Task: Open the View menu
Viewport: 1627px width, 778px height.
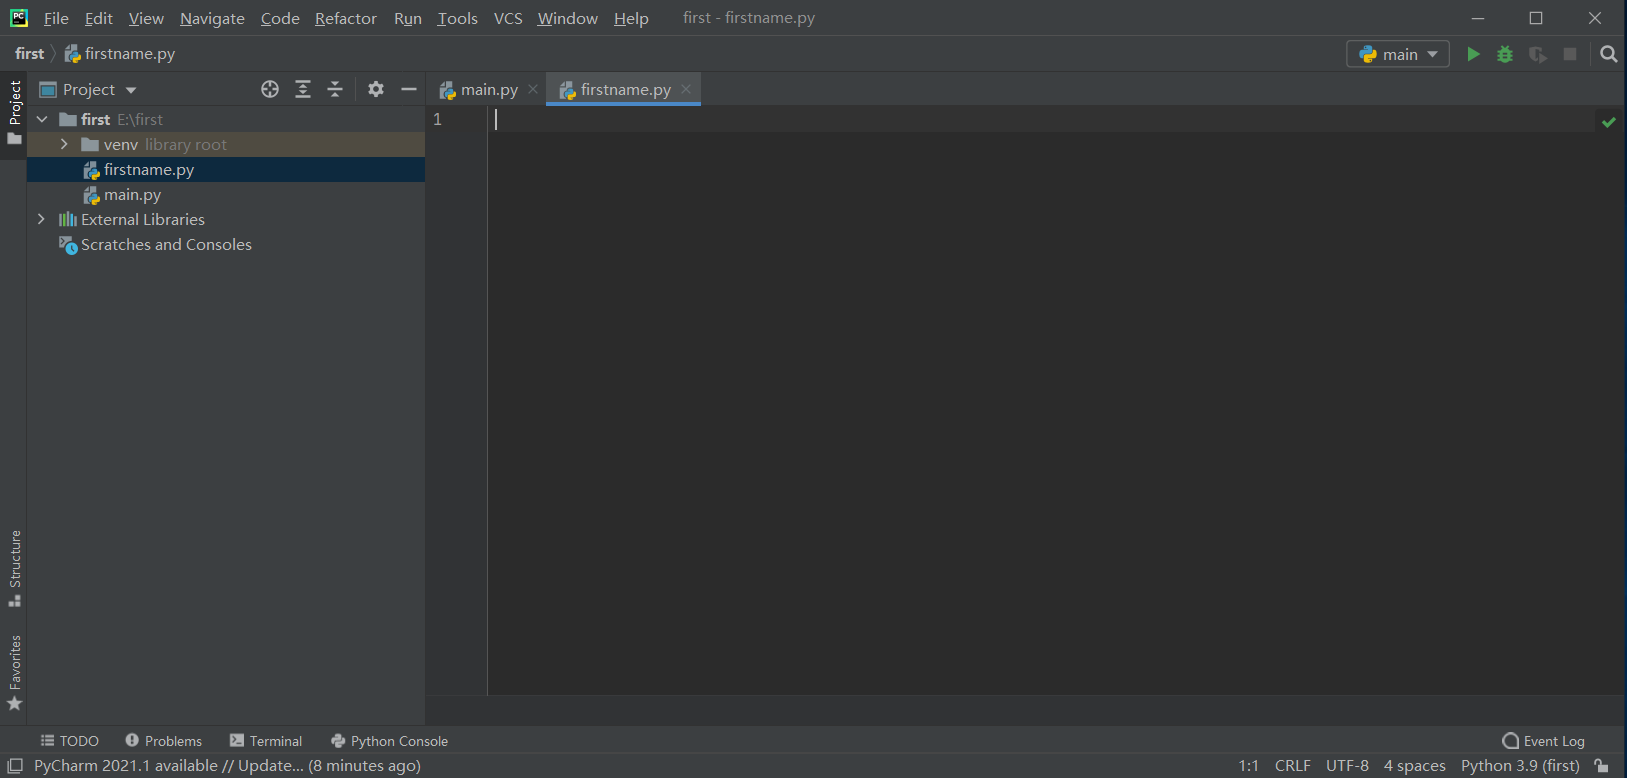Action: (146, 18)
